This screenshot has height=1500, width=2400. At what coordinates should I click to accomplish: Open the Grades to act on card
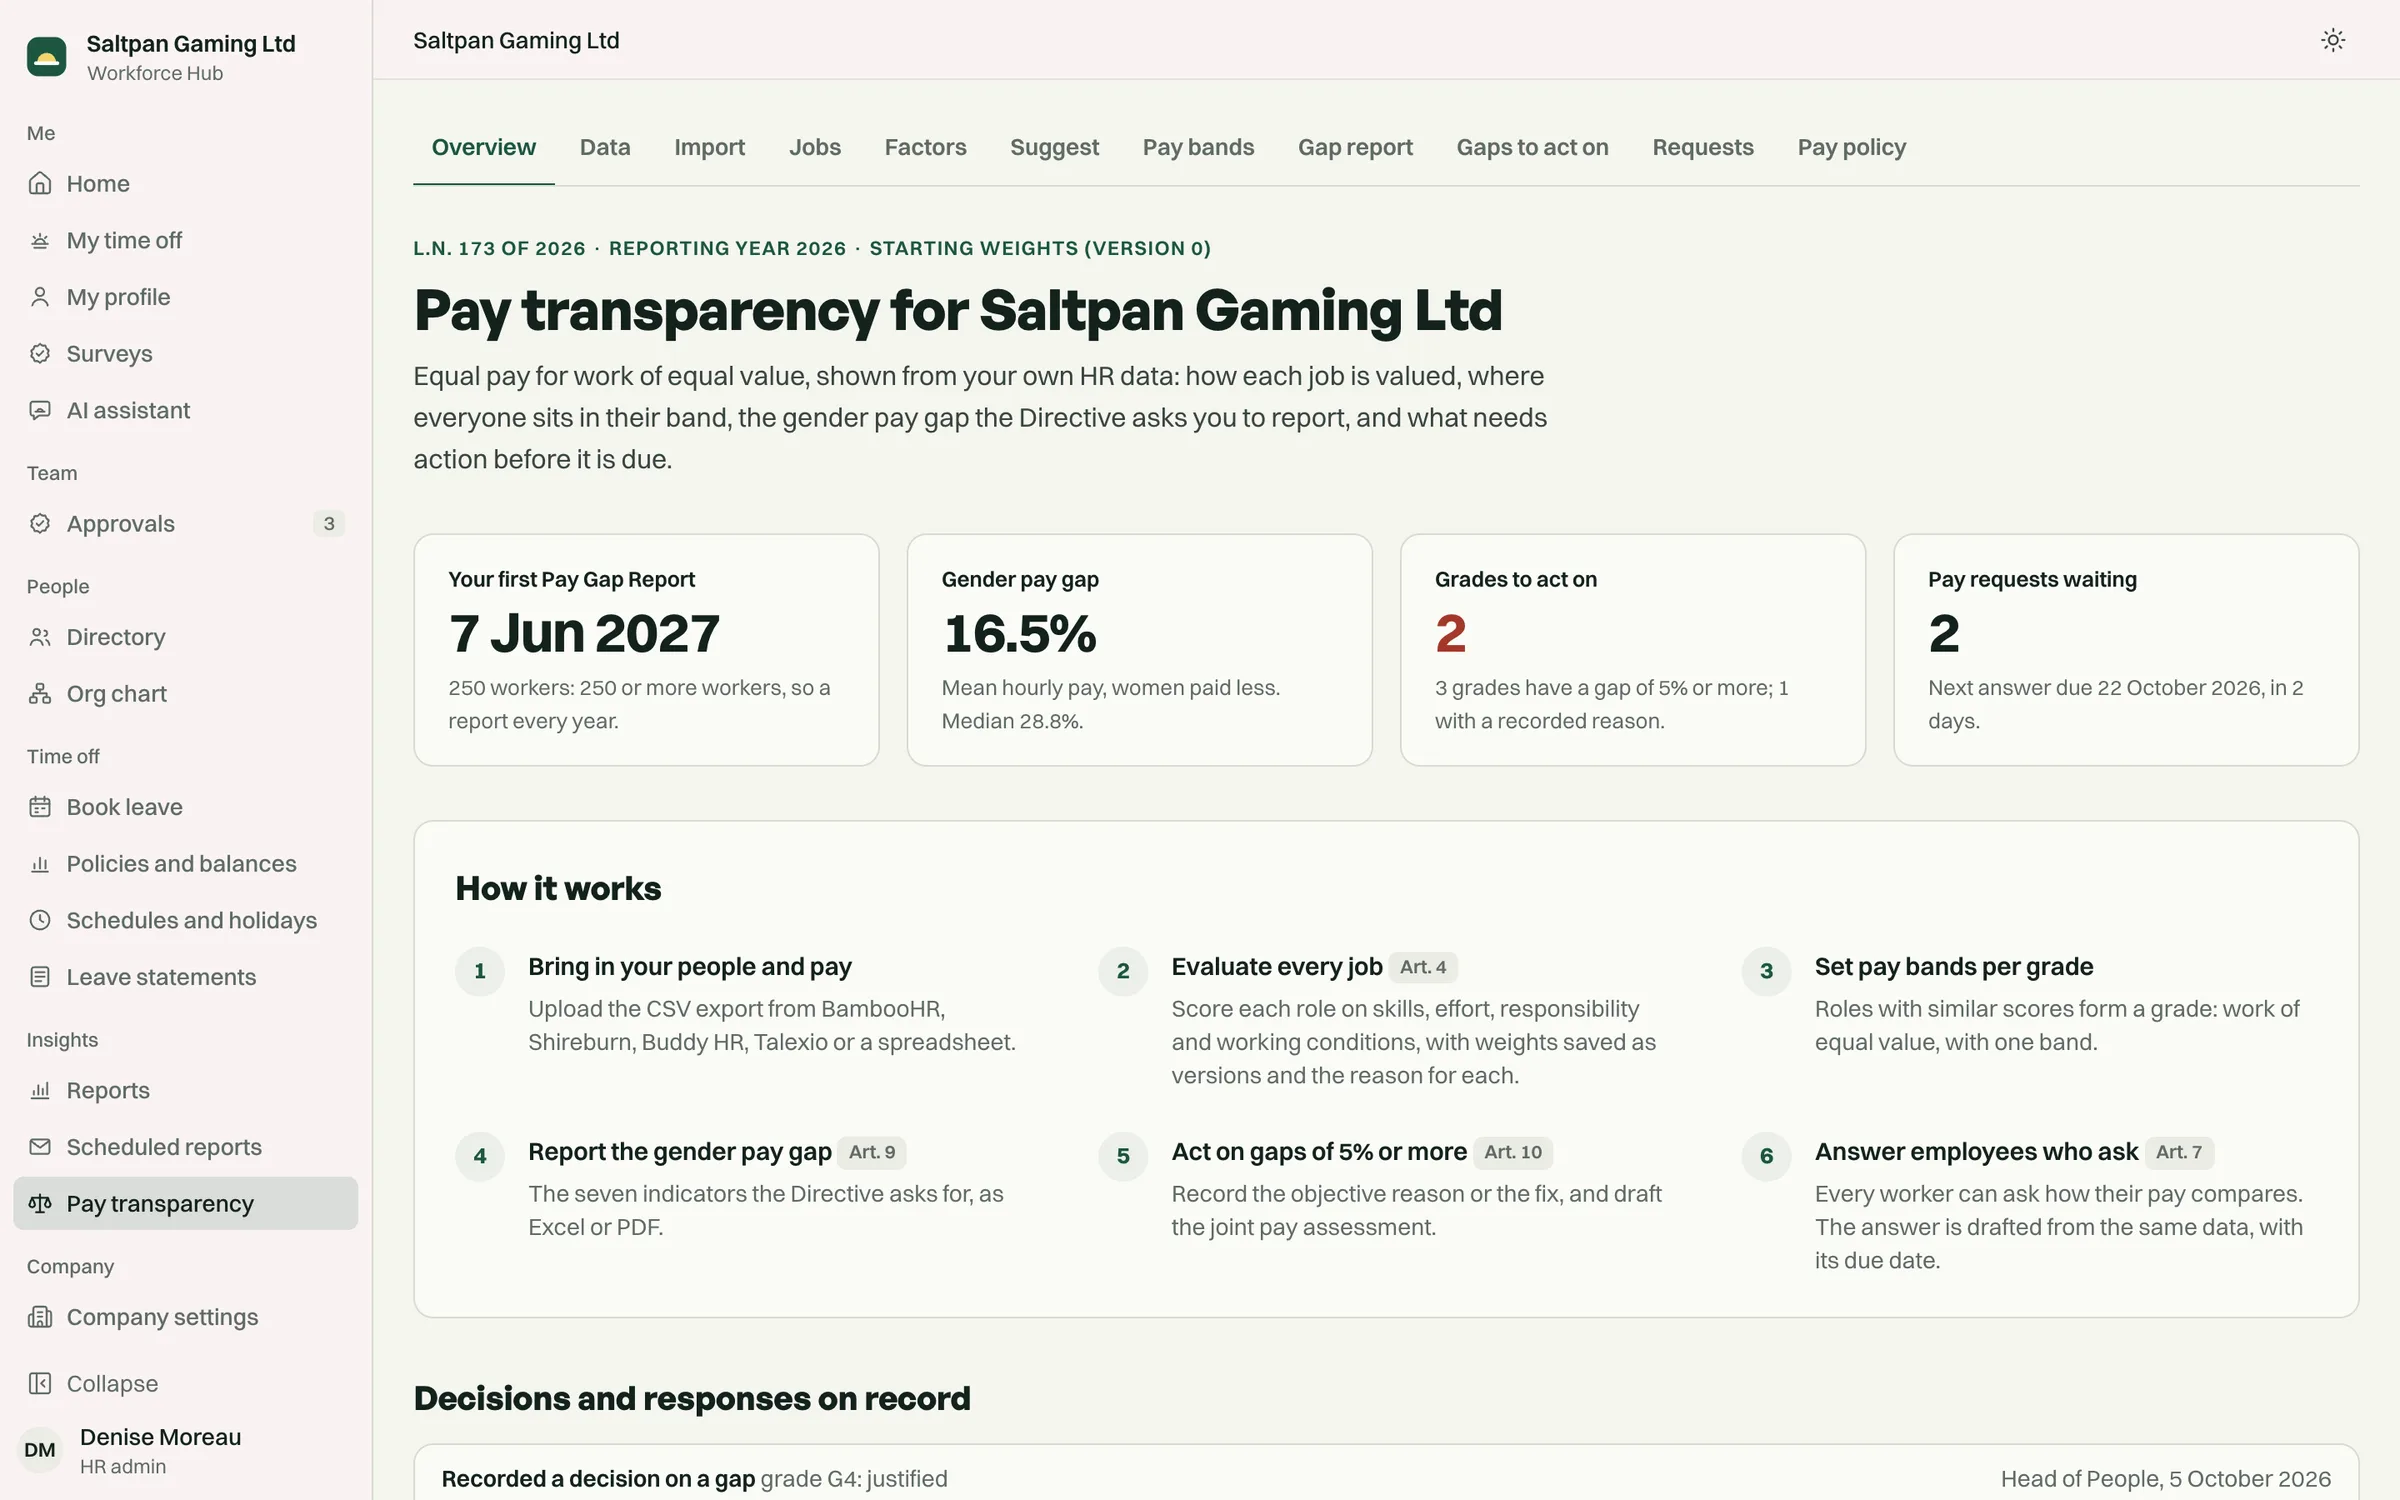pyautogui.click(x=1633, y=650)
